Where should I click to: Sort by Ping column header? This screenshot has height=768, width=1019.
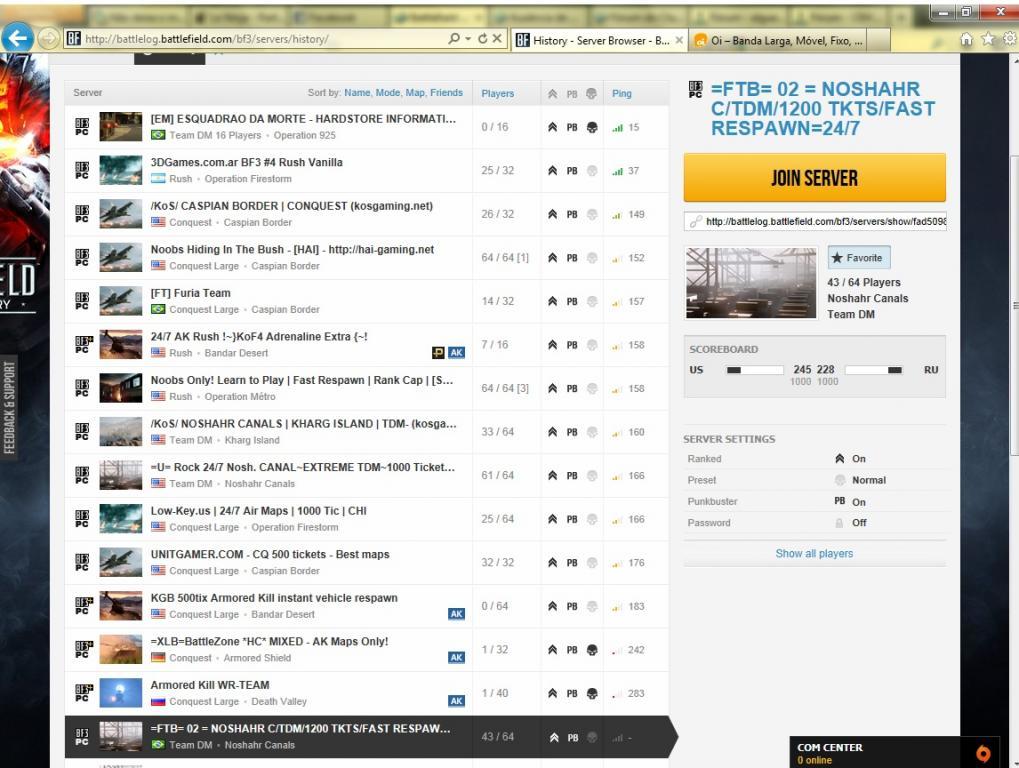pyautogui.click(x=621, y=94)
